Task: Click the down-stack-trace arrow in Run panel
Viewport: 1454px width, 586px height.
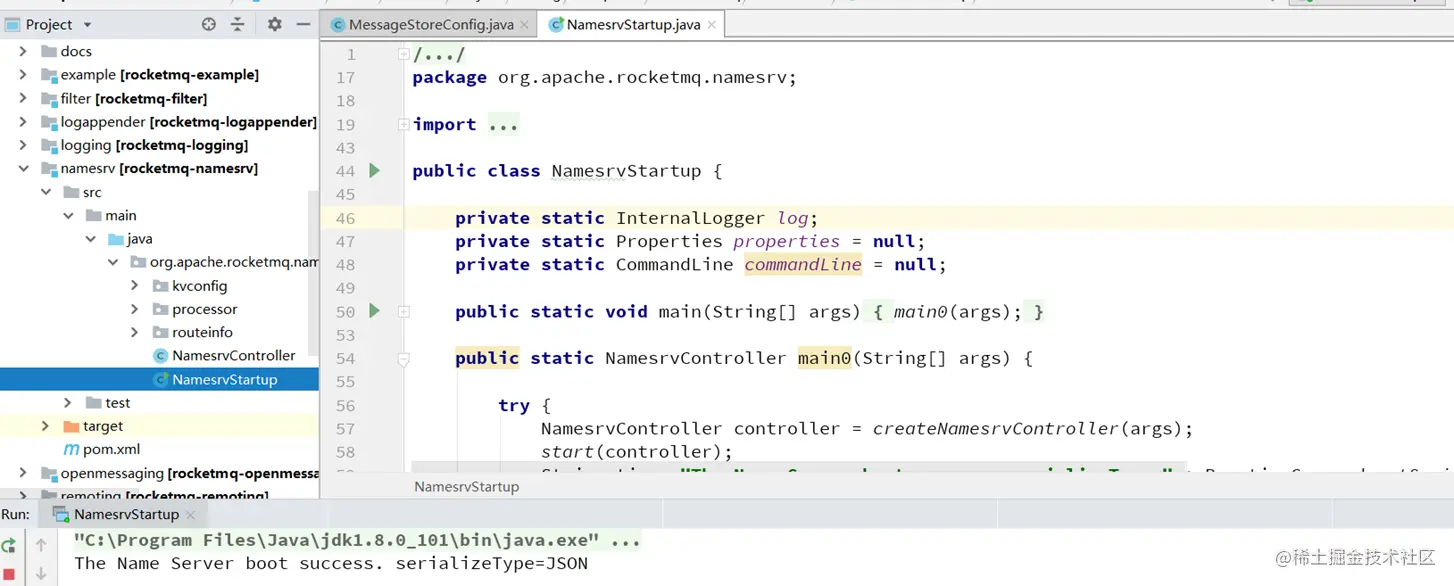Action: point(41,574)
